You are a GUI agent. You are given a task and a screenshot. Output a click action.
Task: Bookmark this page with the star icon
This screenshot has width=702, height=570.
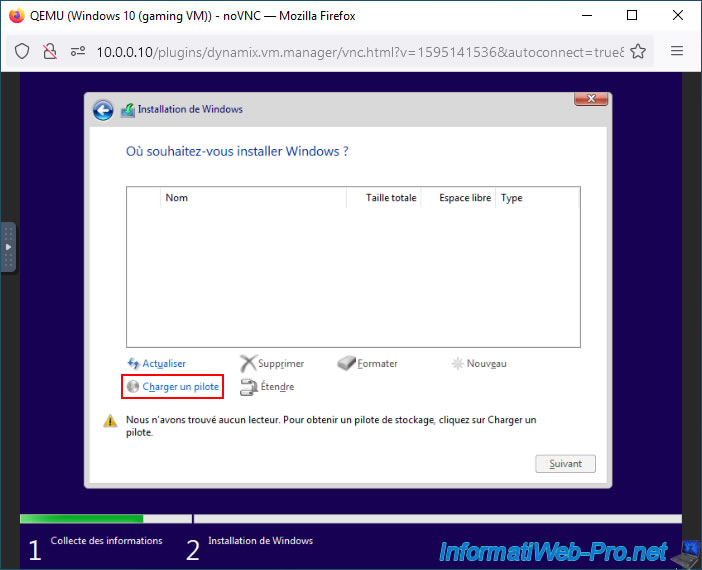638,51
